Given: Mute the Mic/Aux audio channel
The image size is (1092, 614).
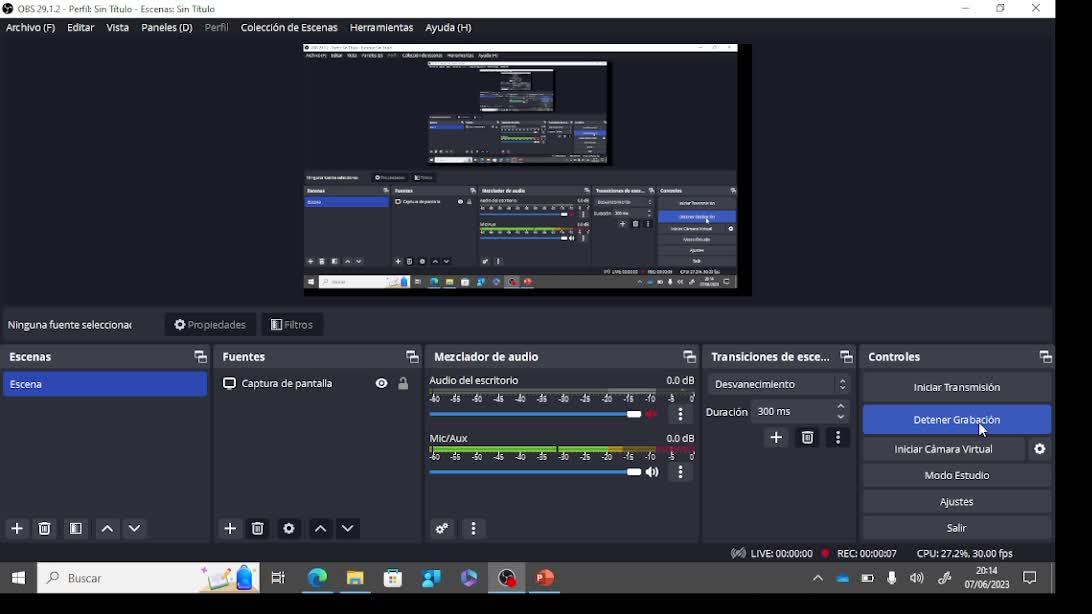Looking at the screenshot, I should pos(653,472).
